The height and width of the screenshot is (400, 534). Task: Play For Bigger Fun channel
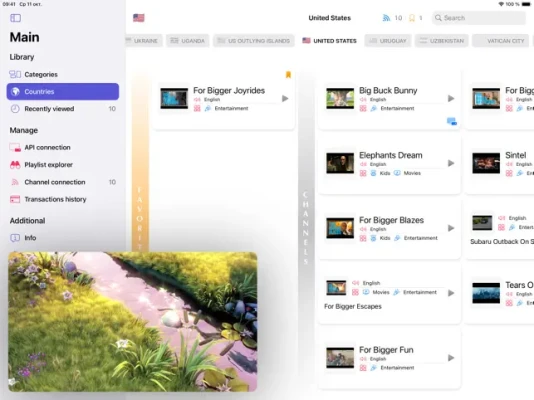point(451,358)
